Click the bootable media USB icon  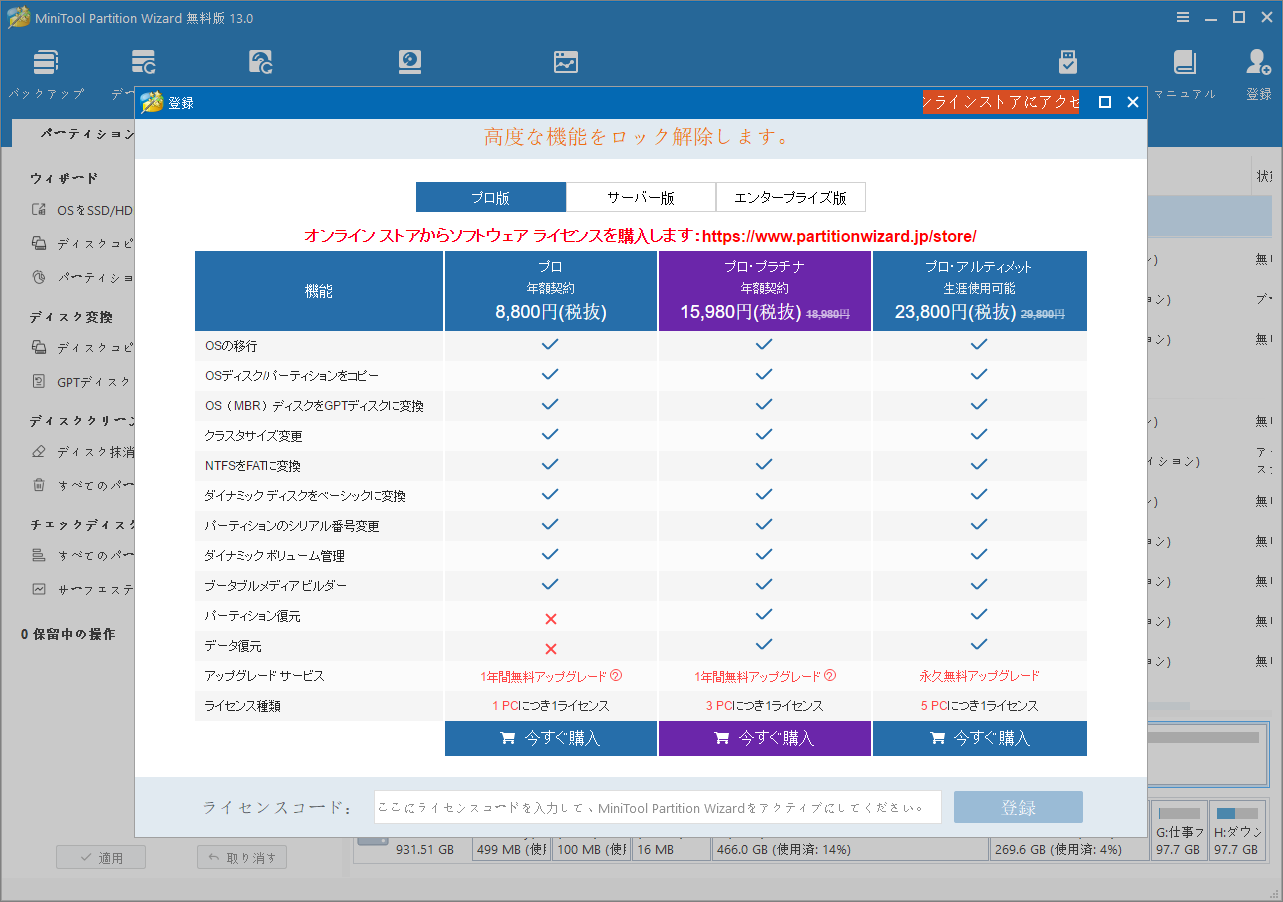pyautogui.click(x=1068, y=62)
